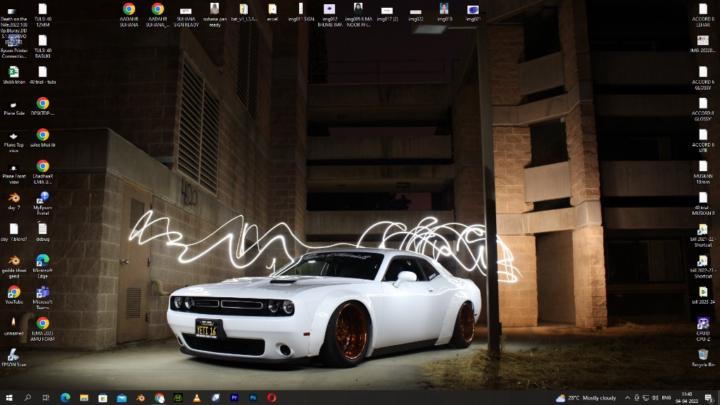This screenshot has width=720, height=405.
Task: Open Task View from the taskbar
Action: pos(46,398)
